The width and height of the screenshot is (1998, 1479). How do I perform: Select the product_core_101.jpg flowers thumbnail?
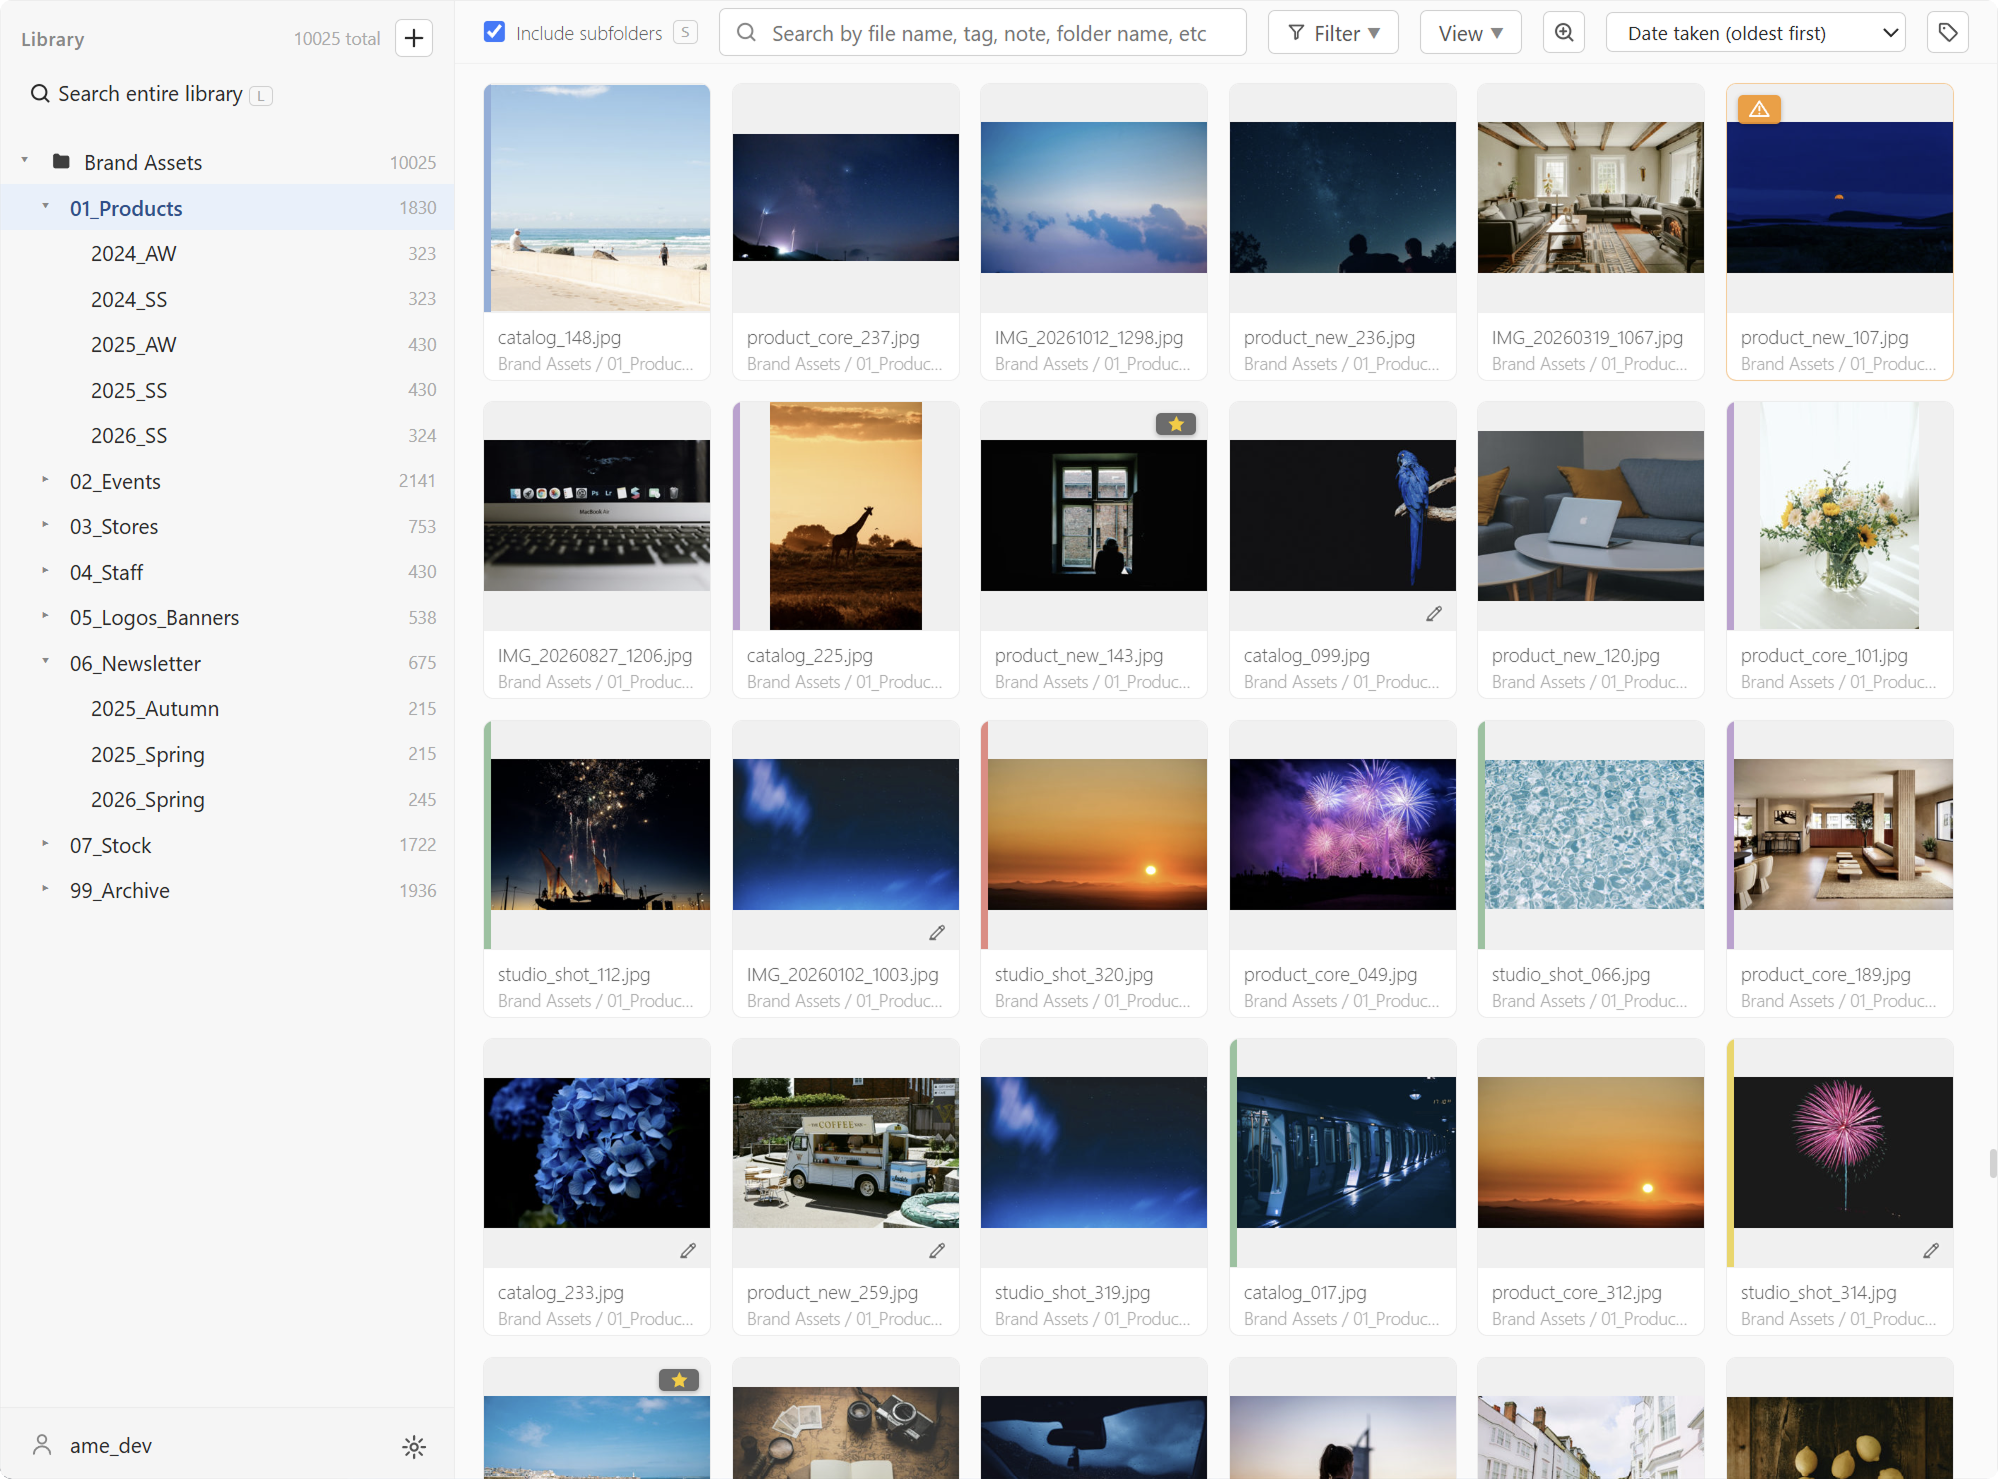1839,516
